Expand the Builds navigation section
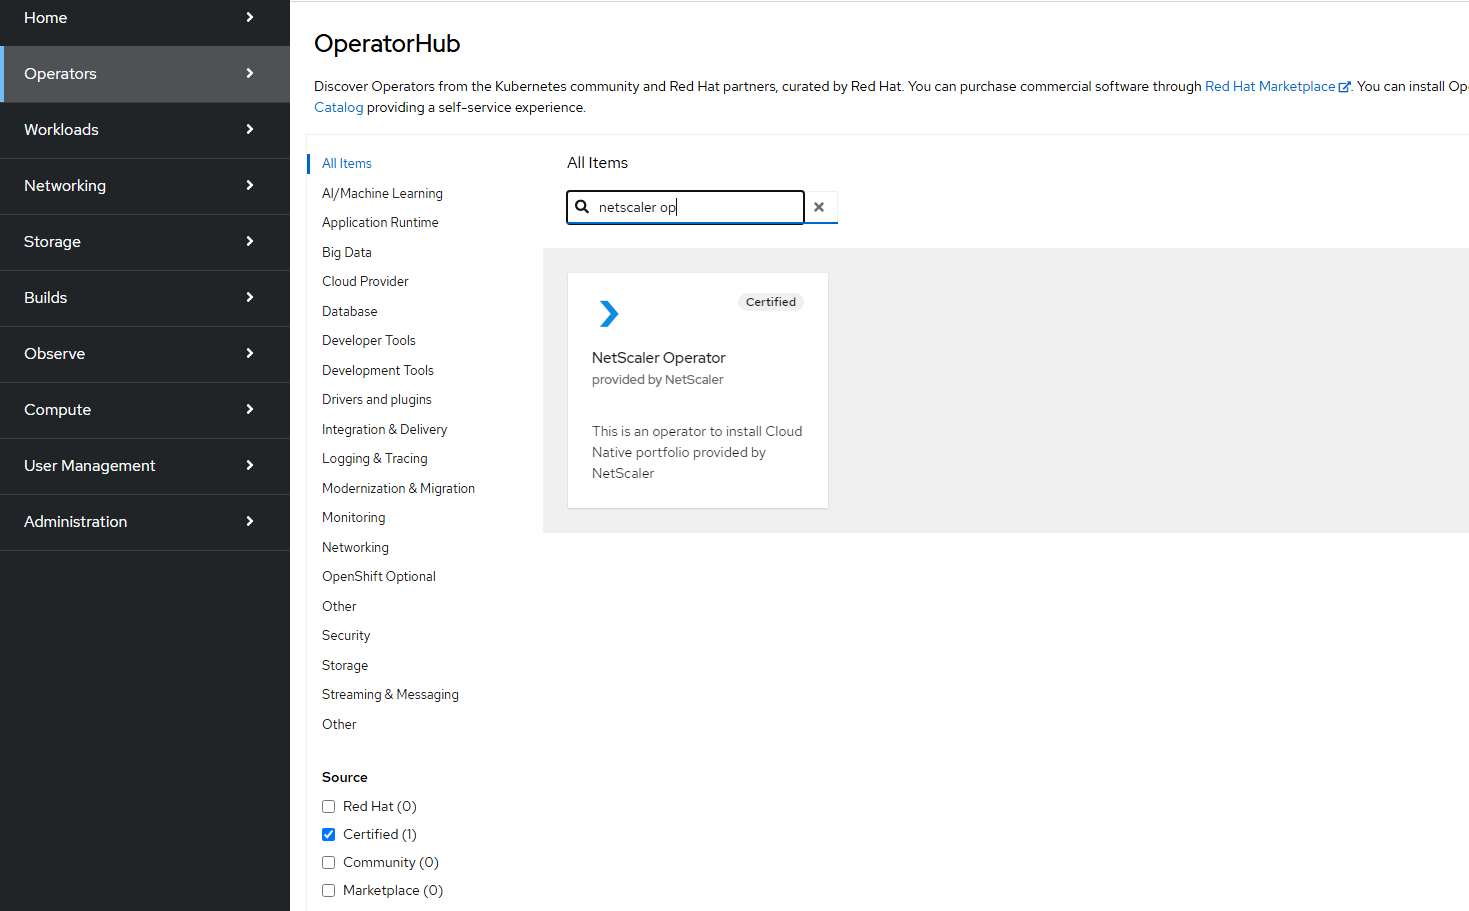Viewport: 1469px width, 911px height. (145, 298)
